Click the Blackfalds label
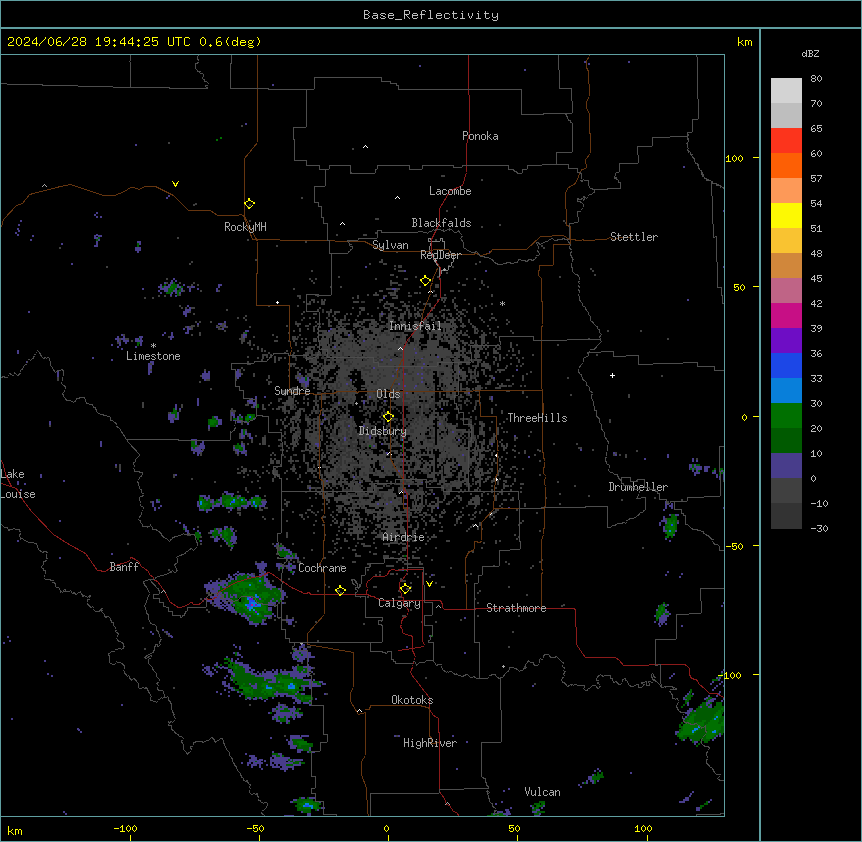 (441, 223)
